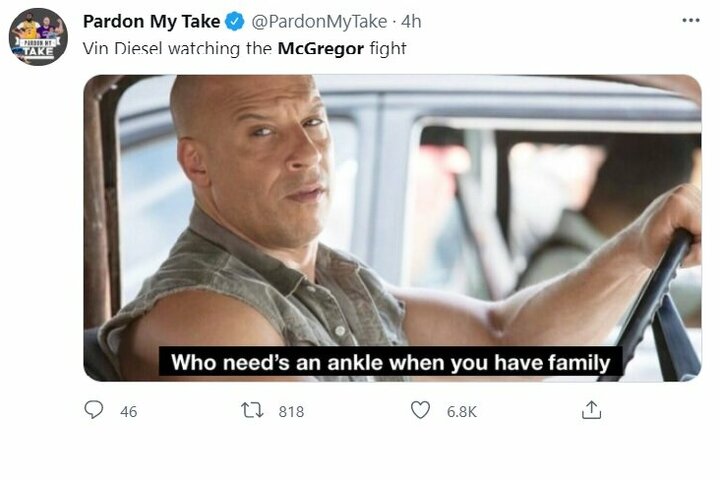Viewport: 720px width, 480px height.
Task: Retweet this Pardon My Take post
Action: (252, 410)
